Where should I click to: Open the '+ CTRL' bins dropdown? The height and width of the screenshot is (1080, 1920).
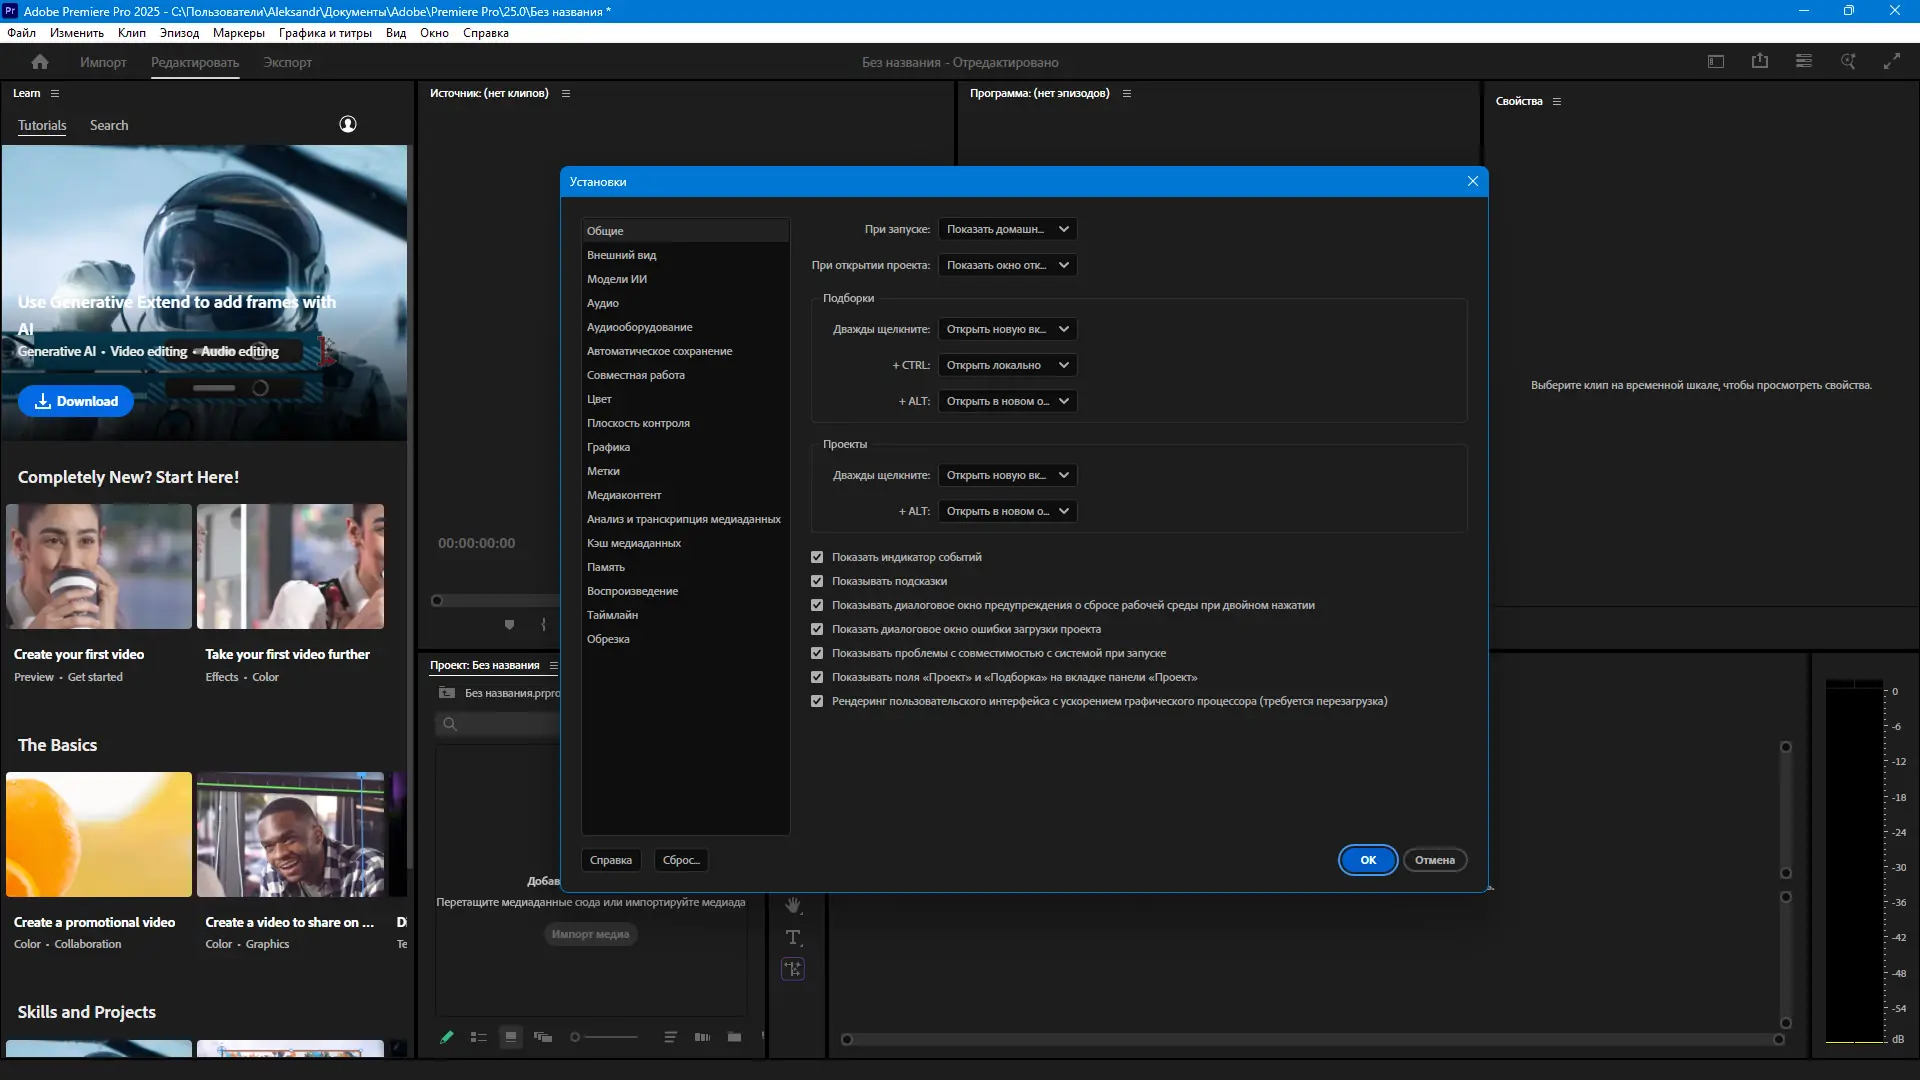coord(1007,365)
